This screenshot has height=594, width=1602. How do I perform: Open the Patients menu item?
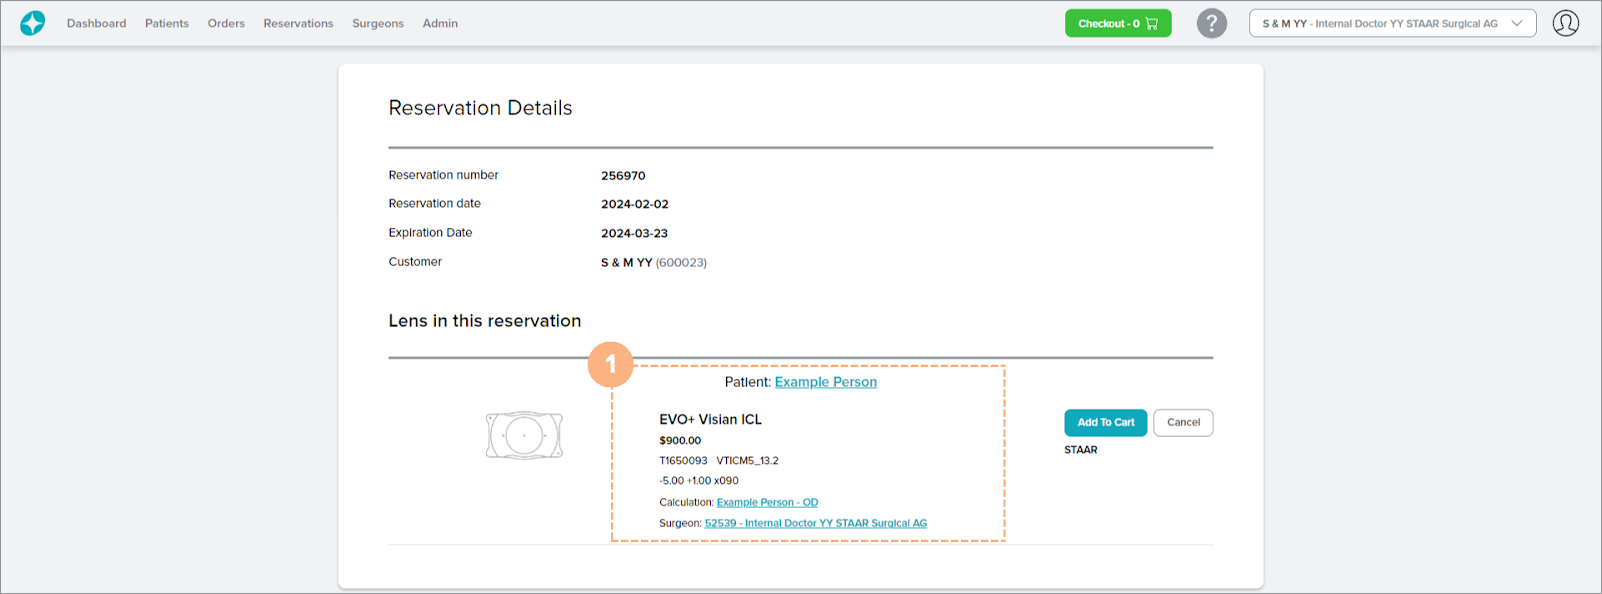tap(166, 23)
